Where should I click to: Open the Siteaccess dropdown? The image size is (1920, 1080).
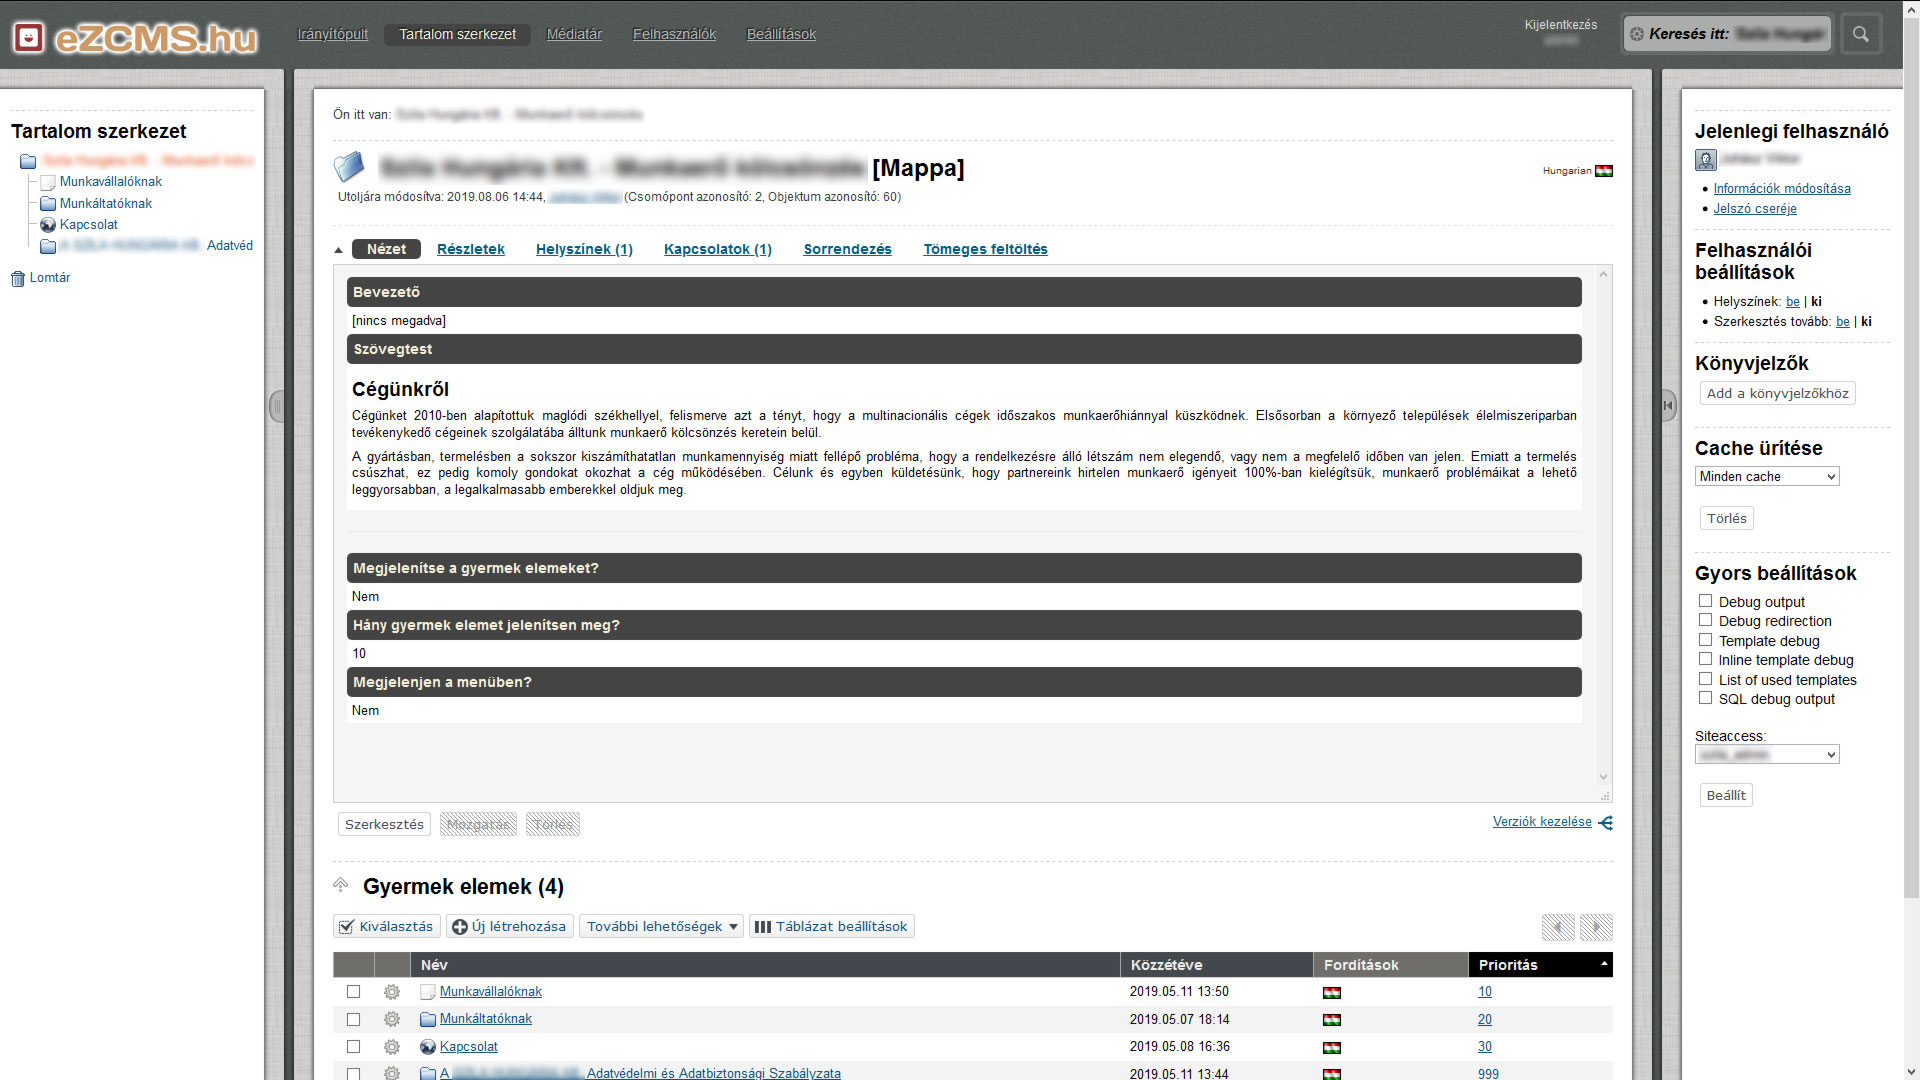click(1767, 755)
